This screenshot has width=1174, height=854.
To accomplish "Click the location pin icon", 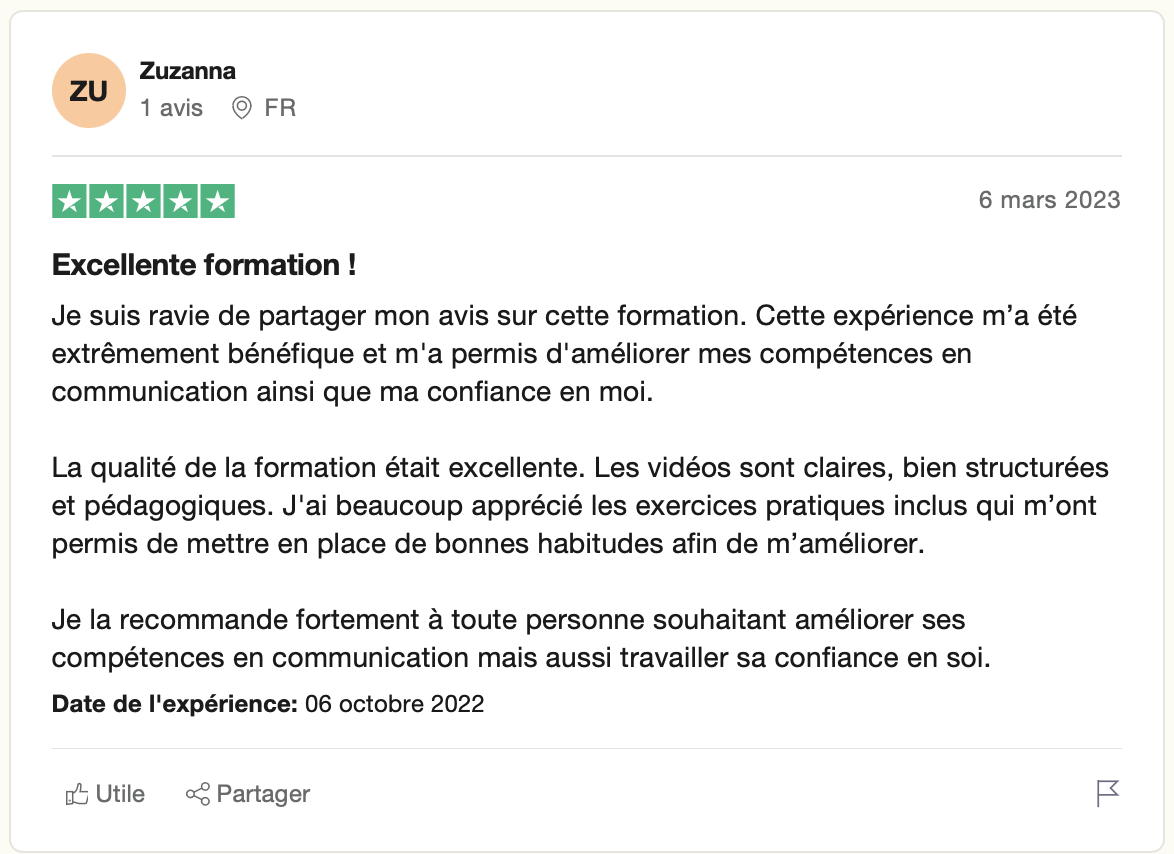I will [x=241, y=108].
